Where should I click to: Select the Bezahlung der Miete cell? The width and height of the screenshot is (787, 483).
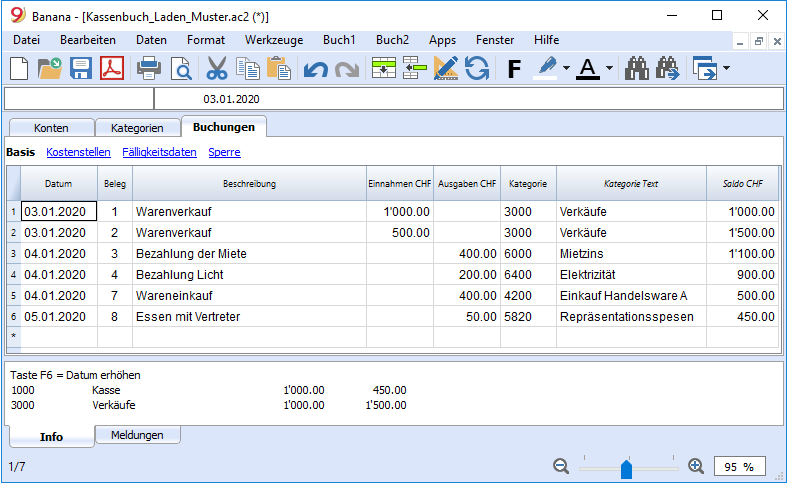249,254
